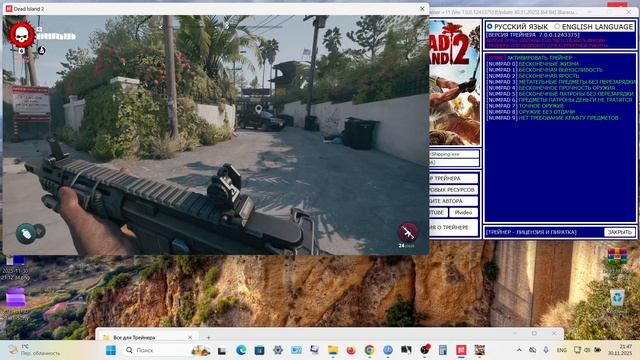The width and height of the screenshot is (640, 360).
Task: Click the button ending in О ТРЕЙНЕРЕ
Action: click(453, 227)
